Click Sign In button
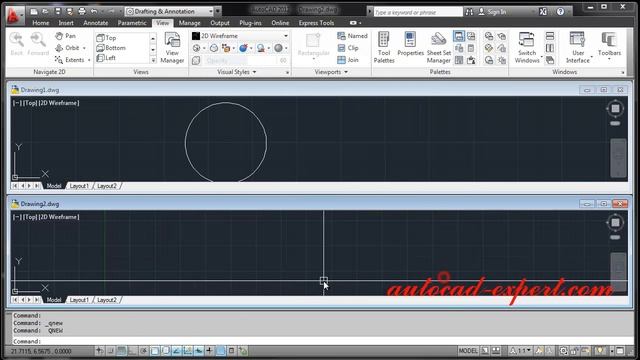The width and height of the screenshot is (640, 360). 492,12
